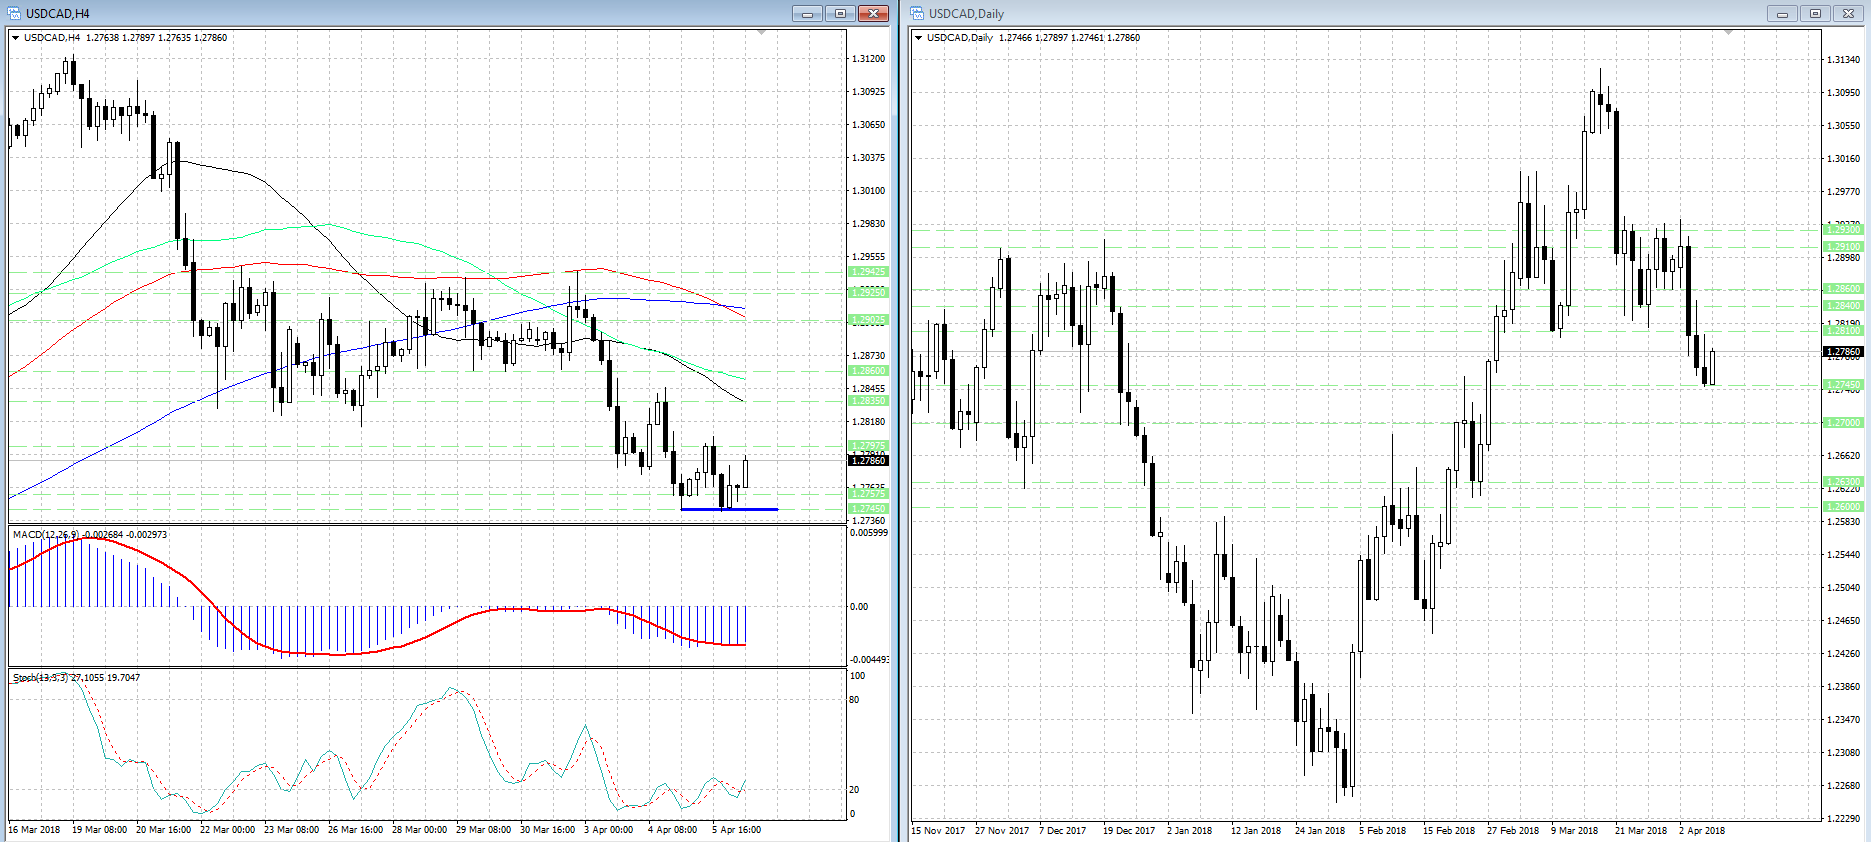
Task: Activate the USDCAD,Daily window title bar
Action: click(1300, 13)
